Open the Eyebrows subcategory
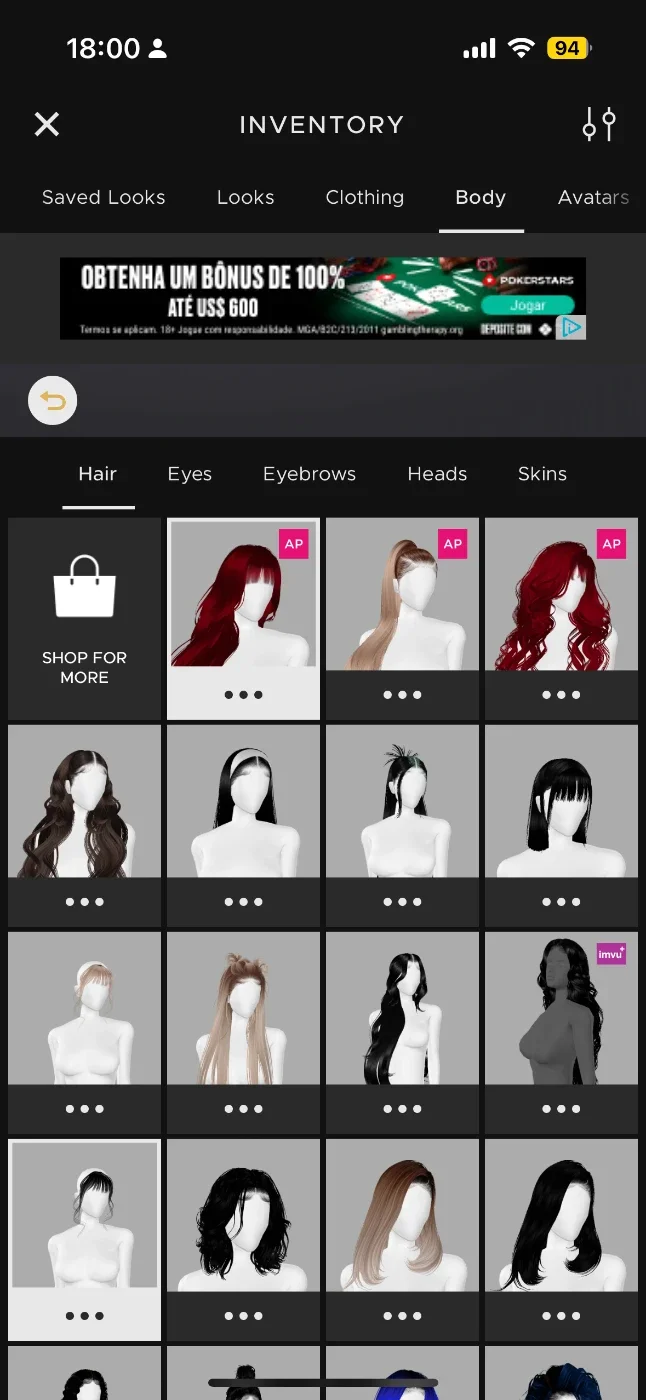 coord(309,474)
